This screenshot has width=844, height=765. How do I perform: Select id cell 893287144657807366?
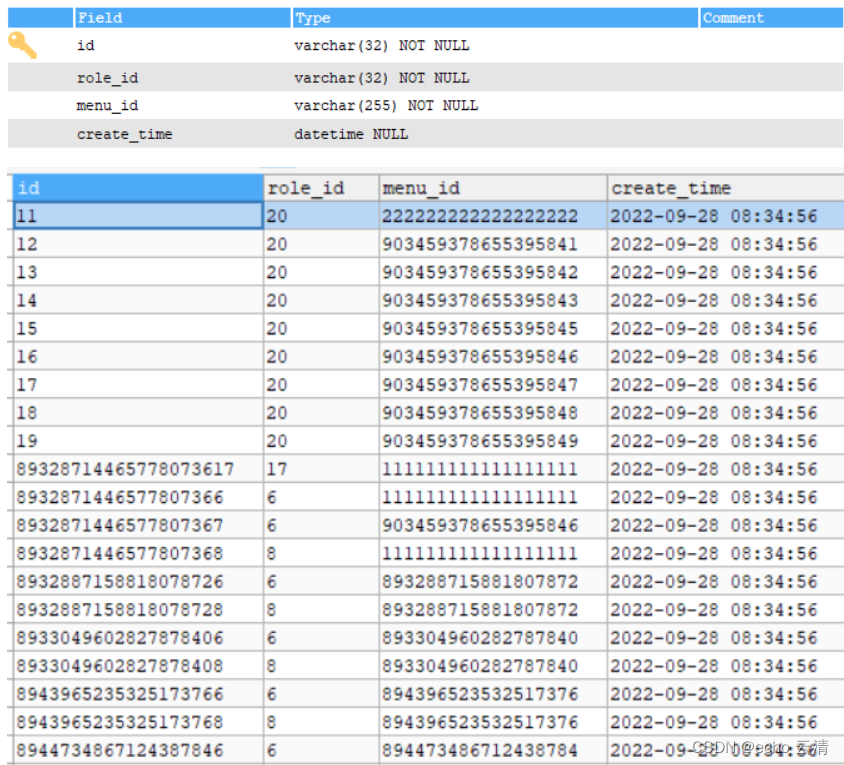[138, 497]
